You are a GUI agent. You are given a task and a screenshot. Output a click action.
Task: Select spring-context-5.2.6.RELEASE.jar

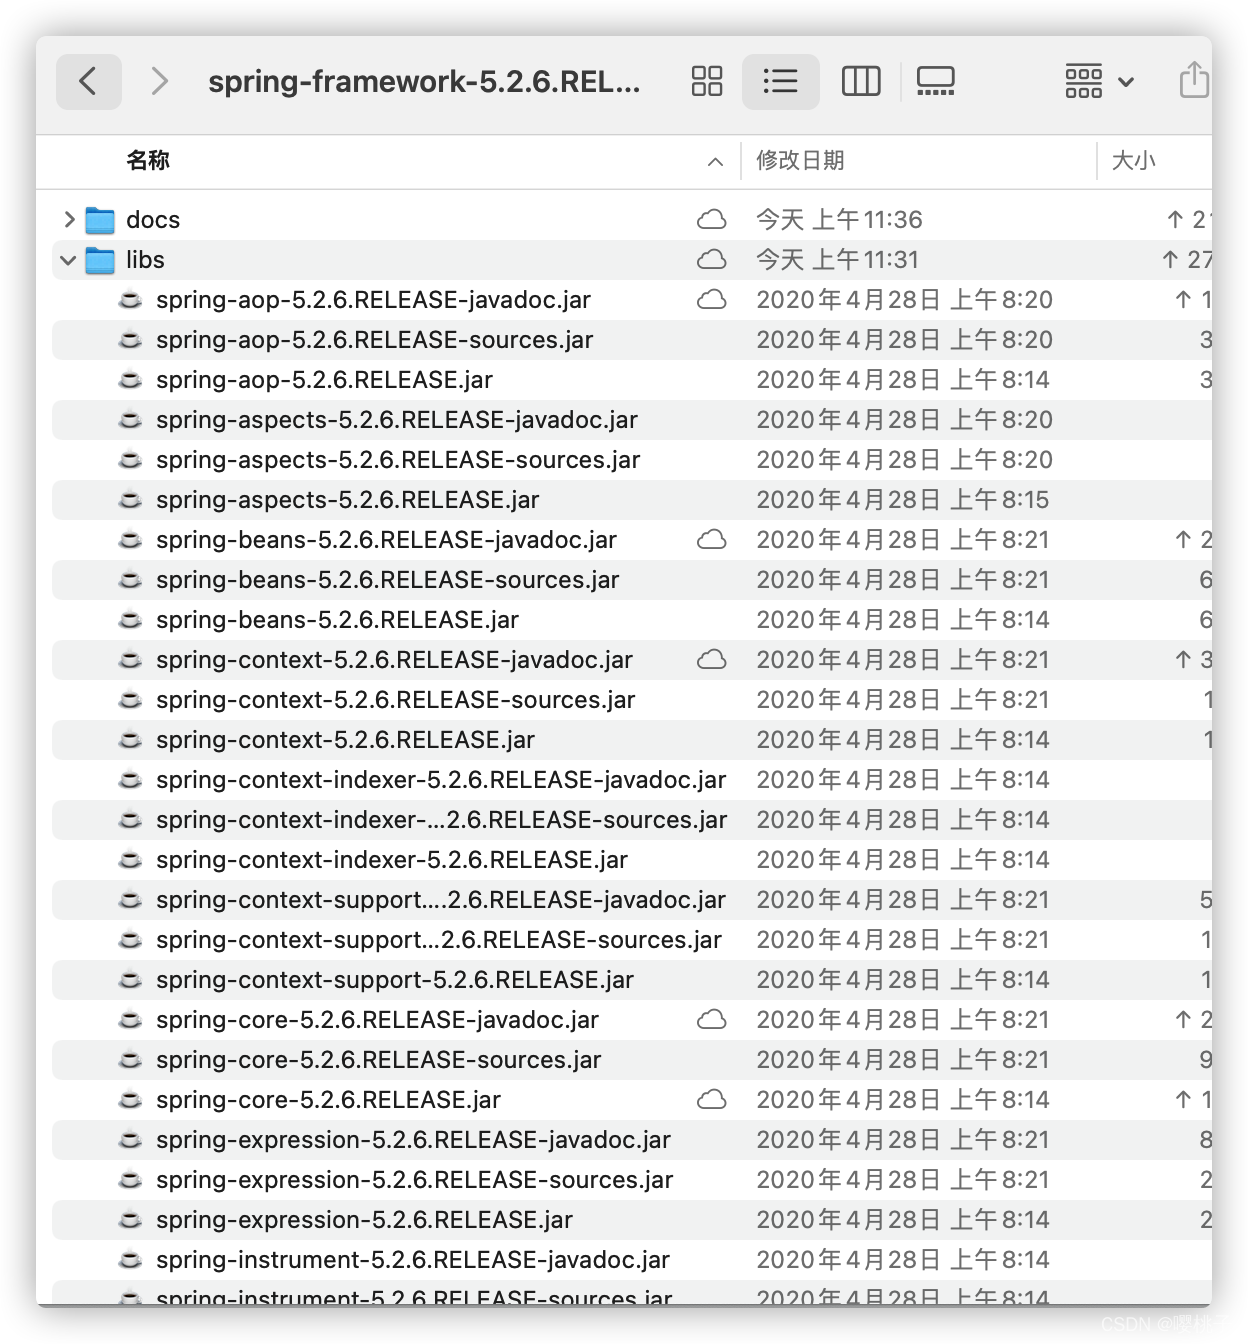click(345, 740)
